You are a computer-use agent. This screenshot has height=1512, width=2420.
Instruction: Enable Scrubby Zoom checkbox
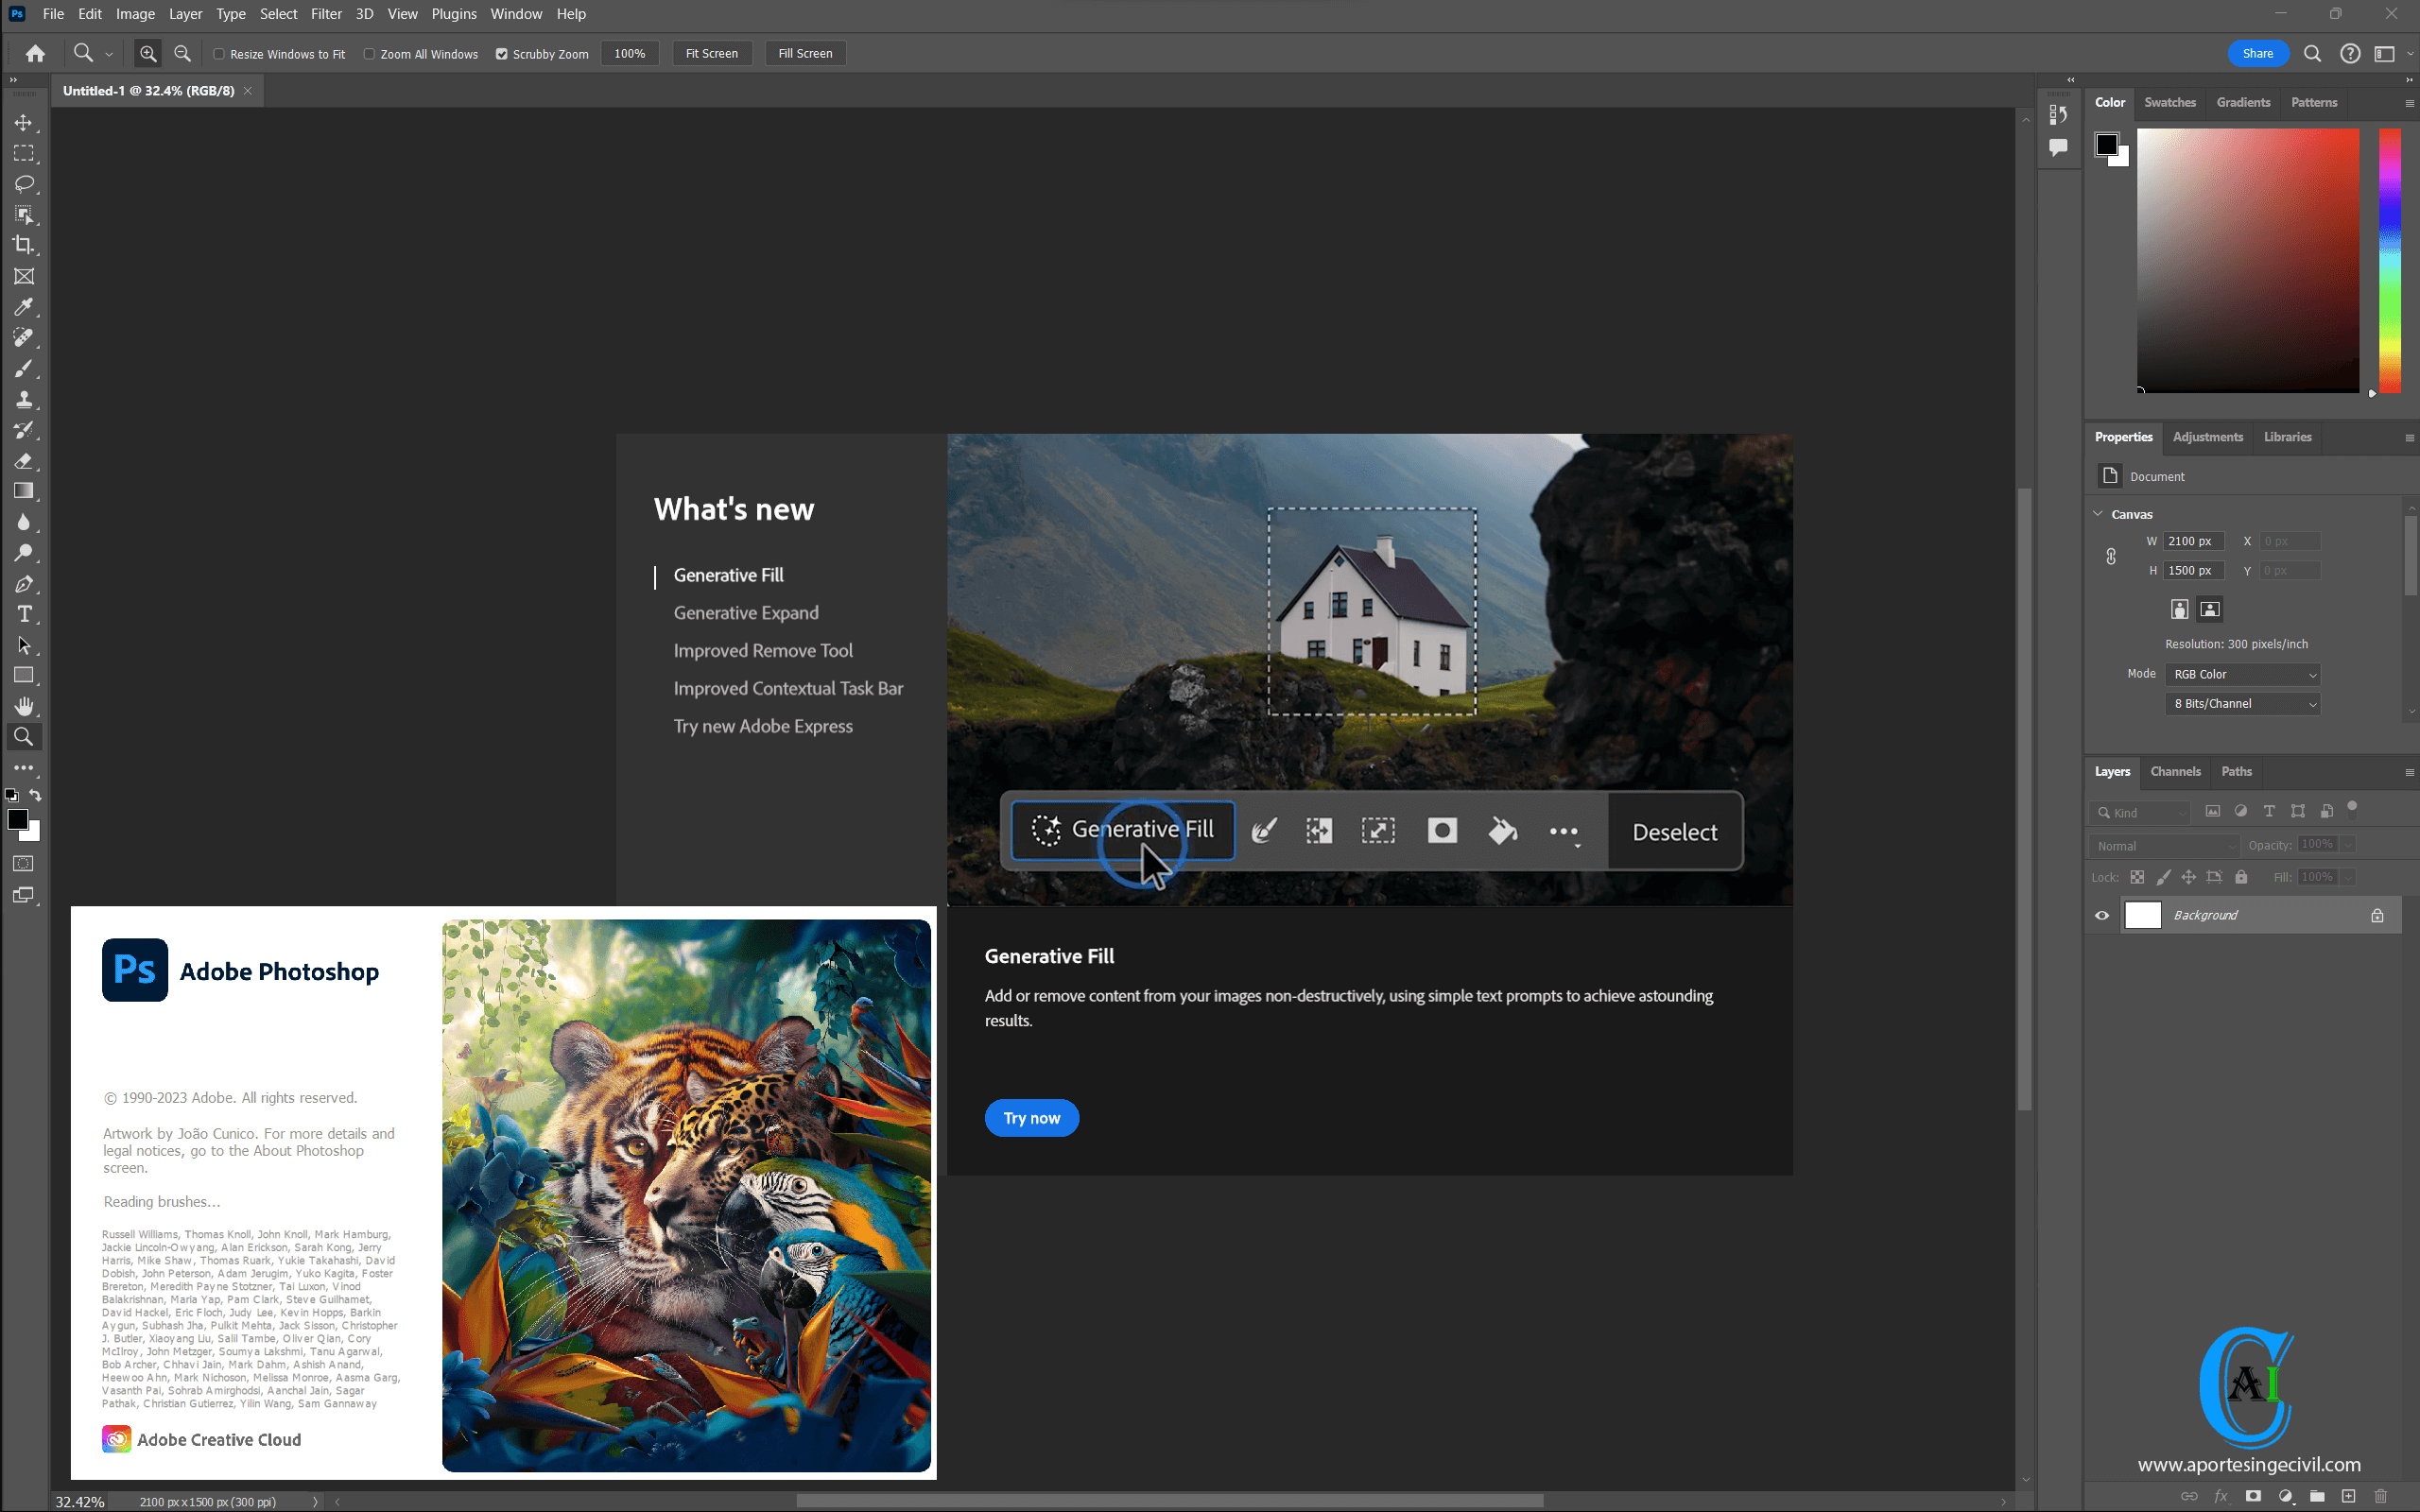(502, 52)
